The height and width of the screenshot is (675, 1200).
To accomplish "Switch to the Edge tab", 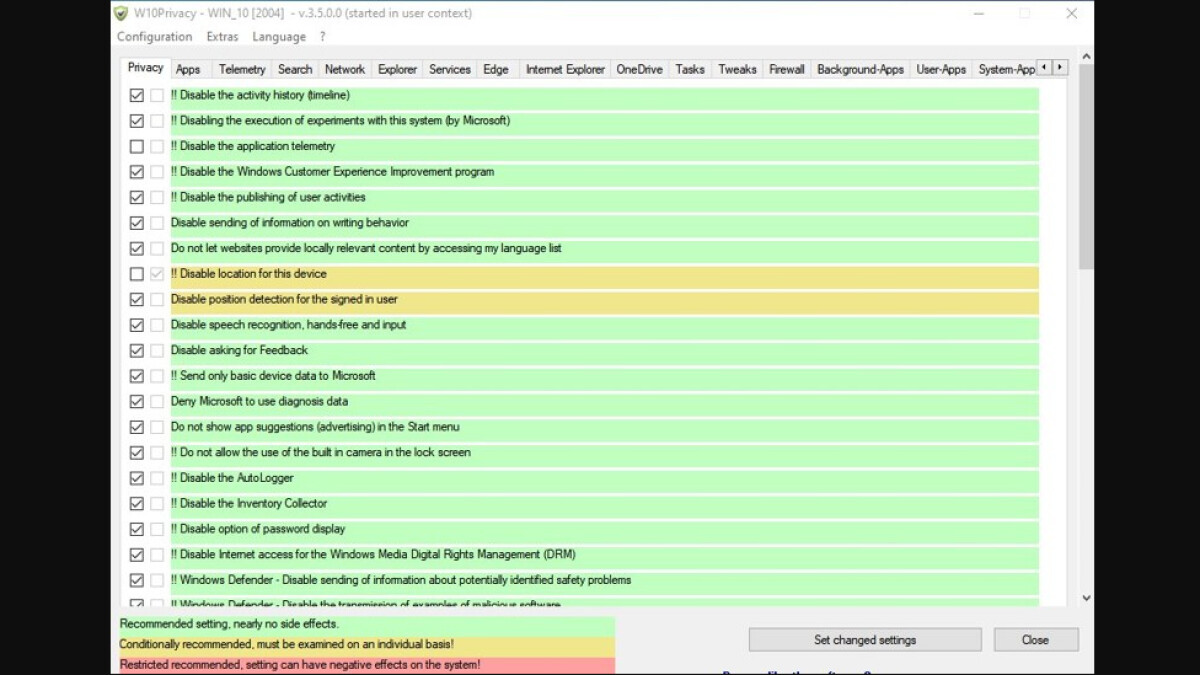I will pos(496,69).
